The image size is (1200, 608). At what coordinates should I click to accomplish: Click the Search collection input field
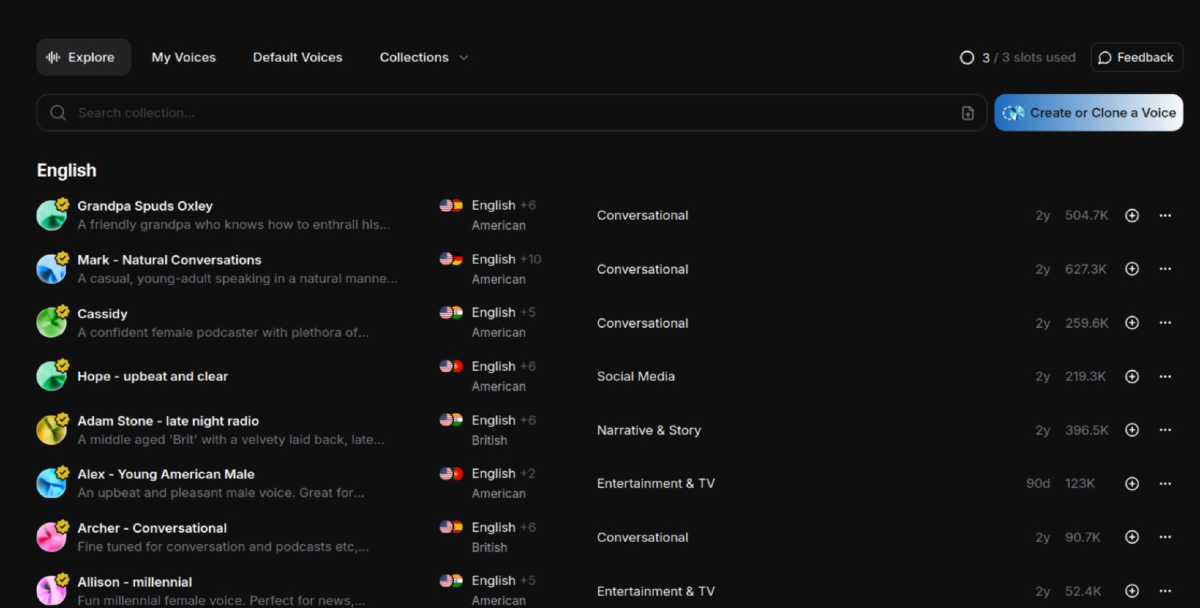[500, 113]
